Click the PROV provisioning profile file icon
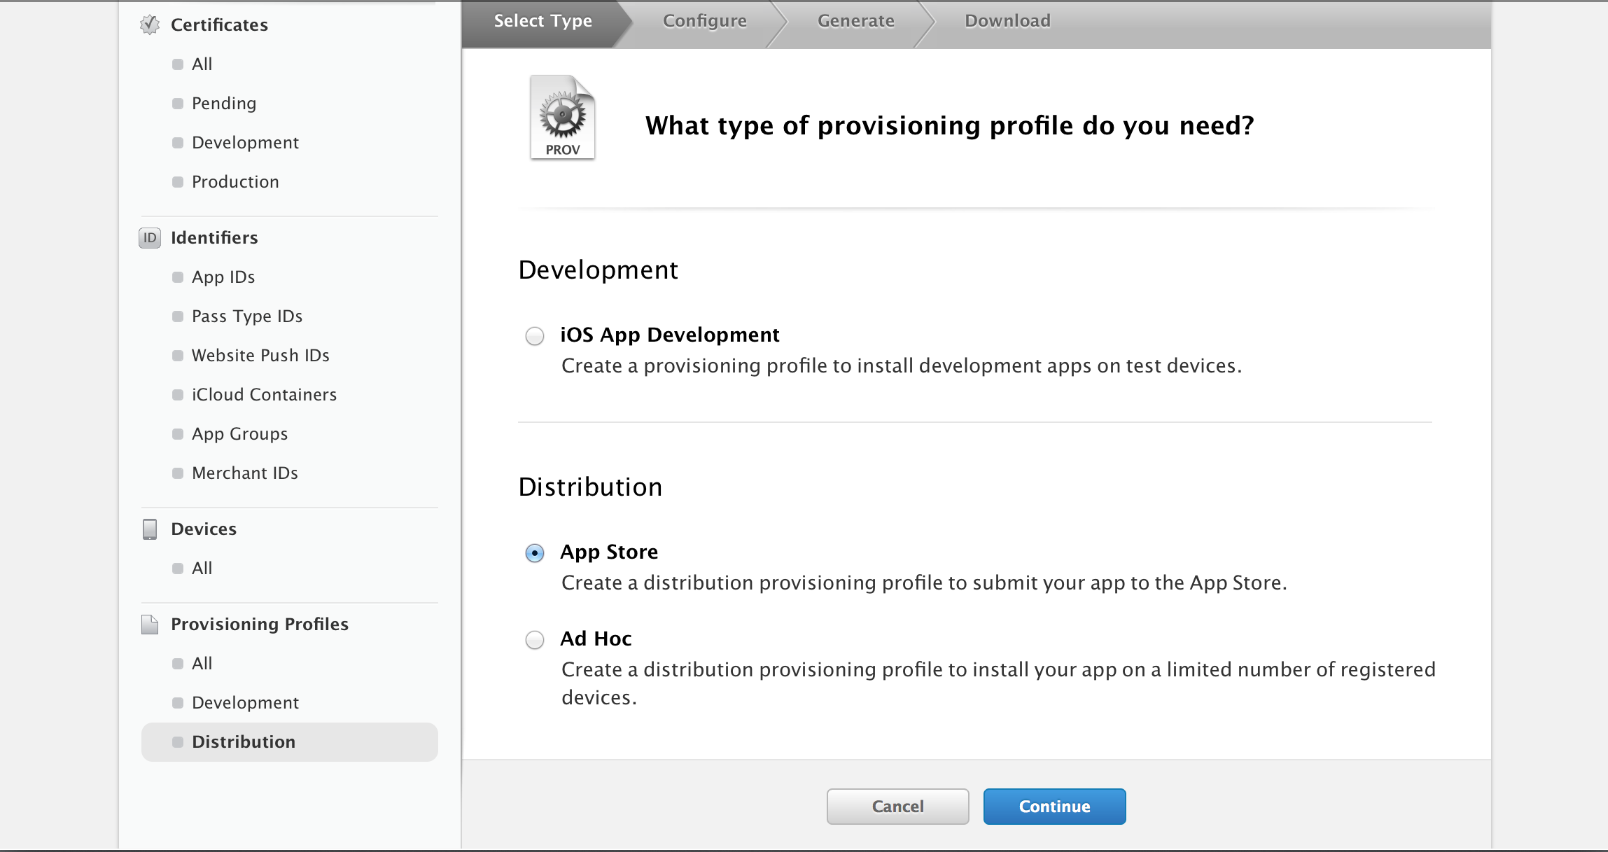The image size is (1608, 852). pyautogui.click(x=562, y=118)
